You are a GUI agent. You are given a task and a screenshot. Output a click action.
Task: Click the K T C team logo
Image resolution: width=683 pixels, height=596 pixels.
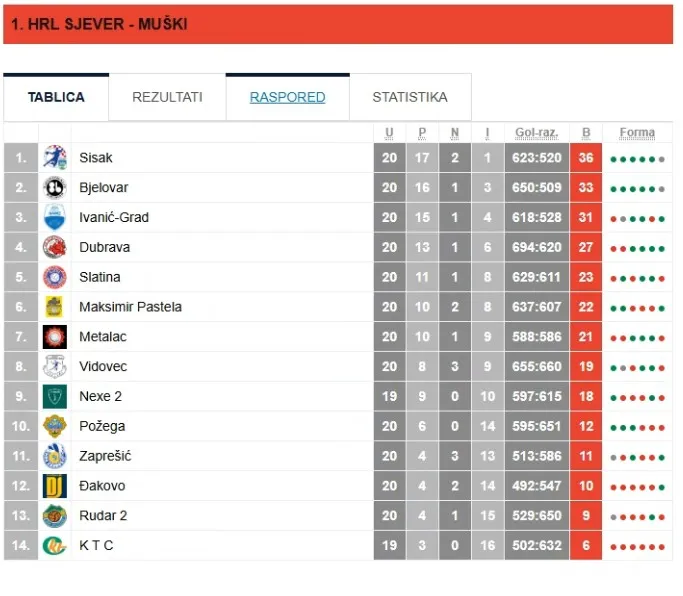(x=54, y=546)
